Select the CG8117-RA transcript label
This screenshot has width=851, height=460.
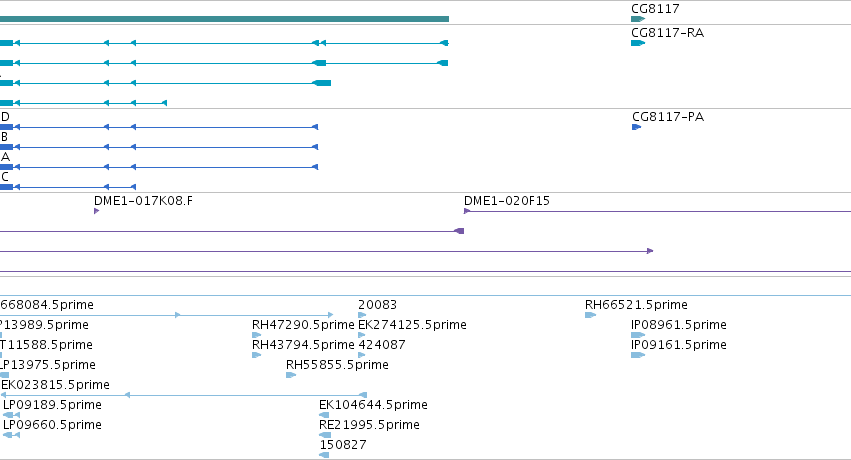pos(667,33)
